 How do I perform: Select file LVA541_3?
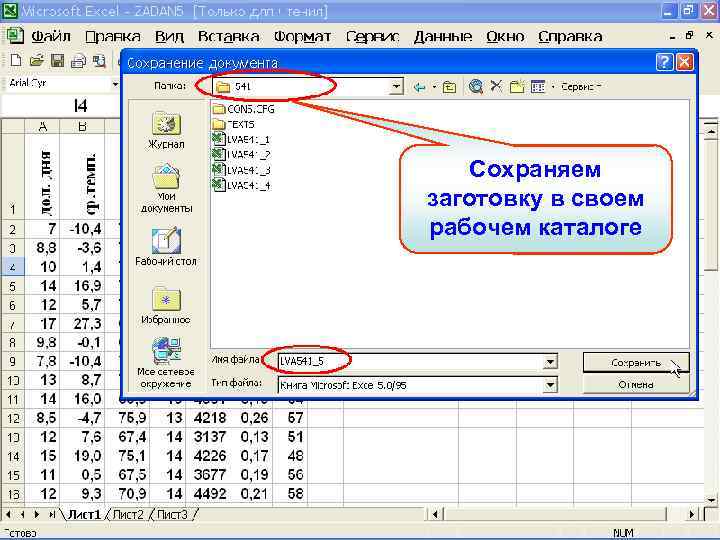(241, 170)
